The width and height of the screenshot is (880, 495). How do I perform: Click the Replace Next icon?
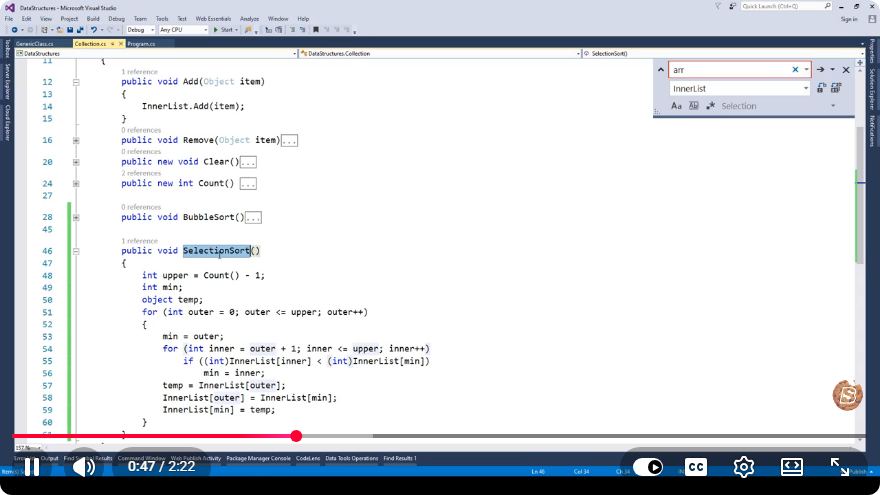coord(822,88)
